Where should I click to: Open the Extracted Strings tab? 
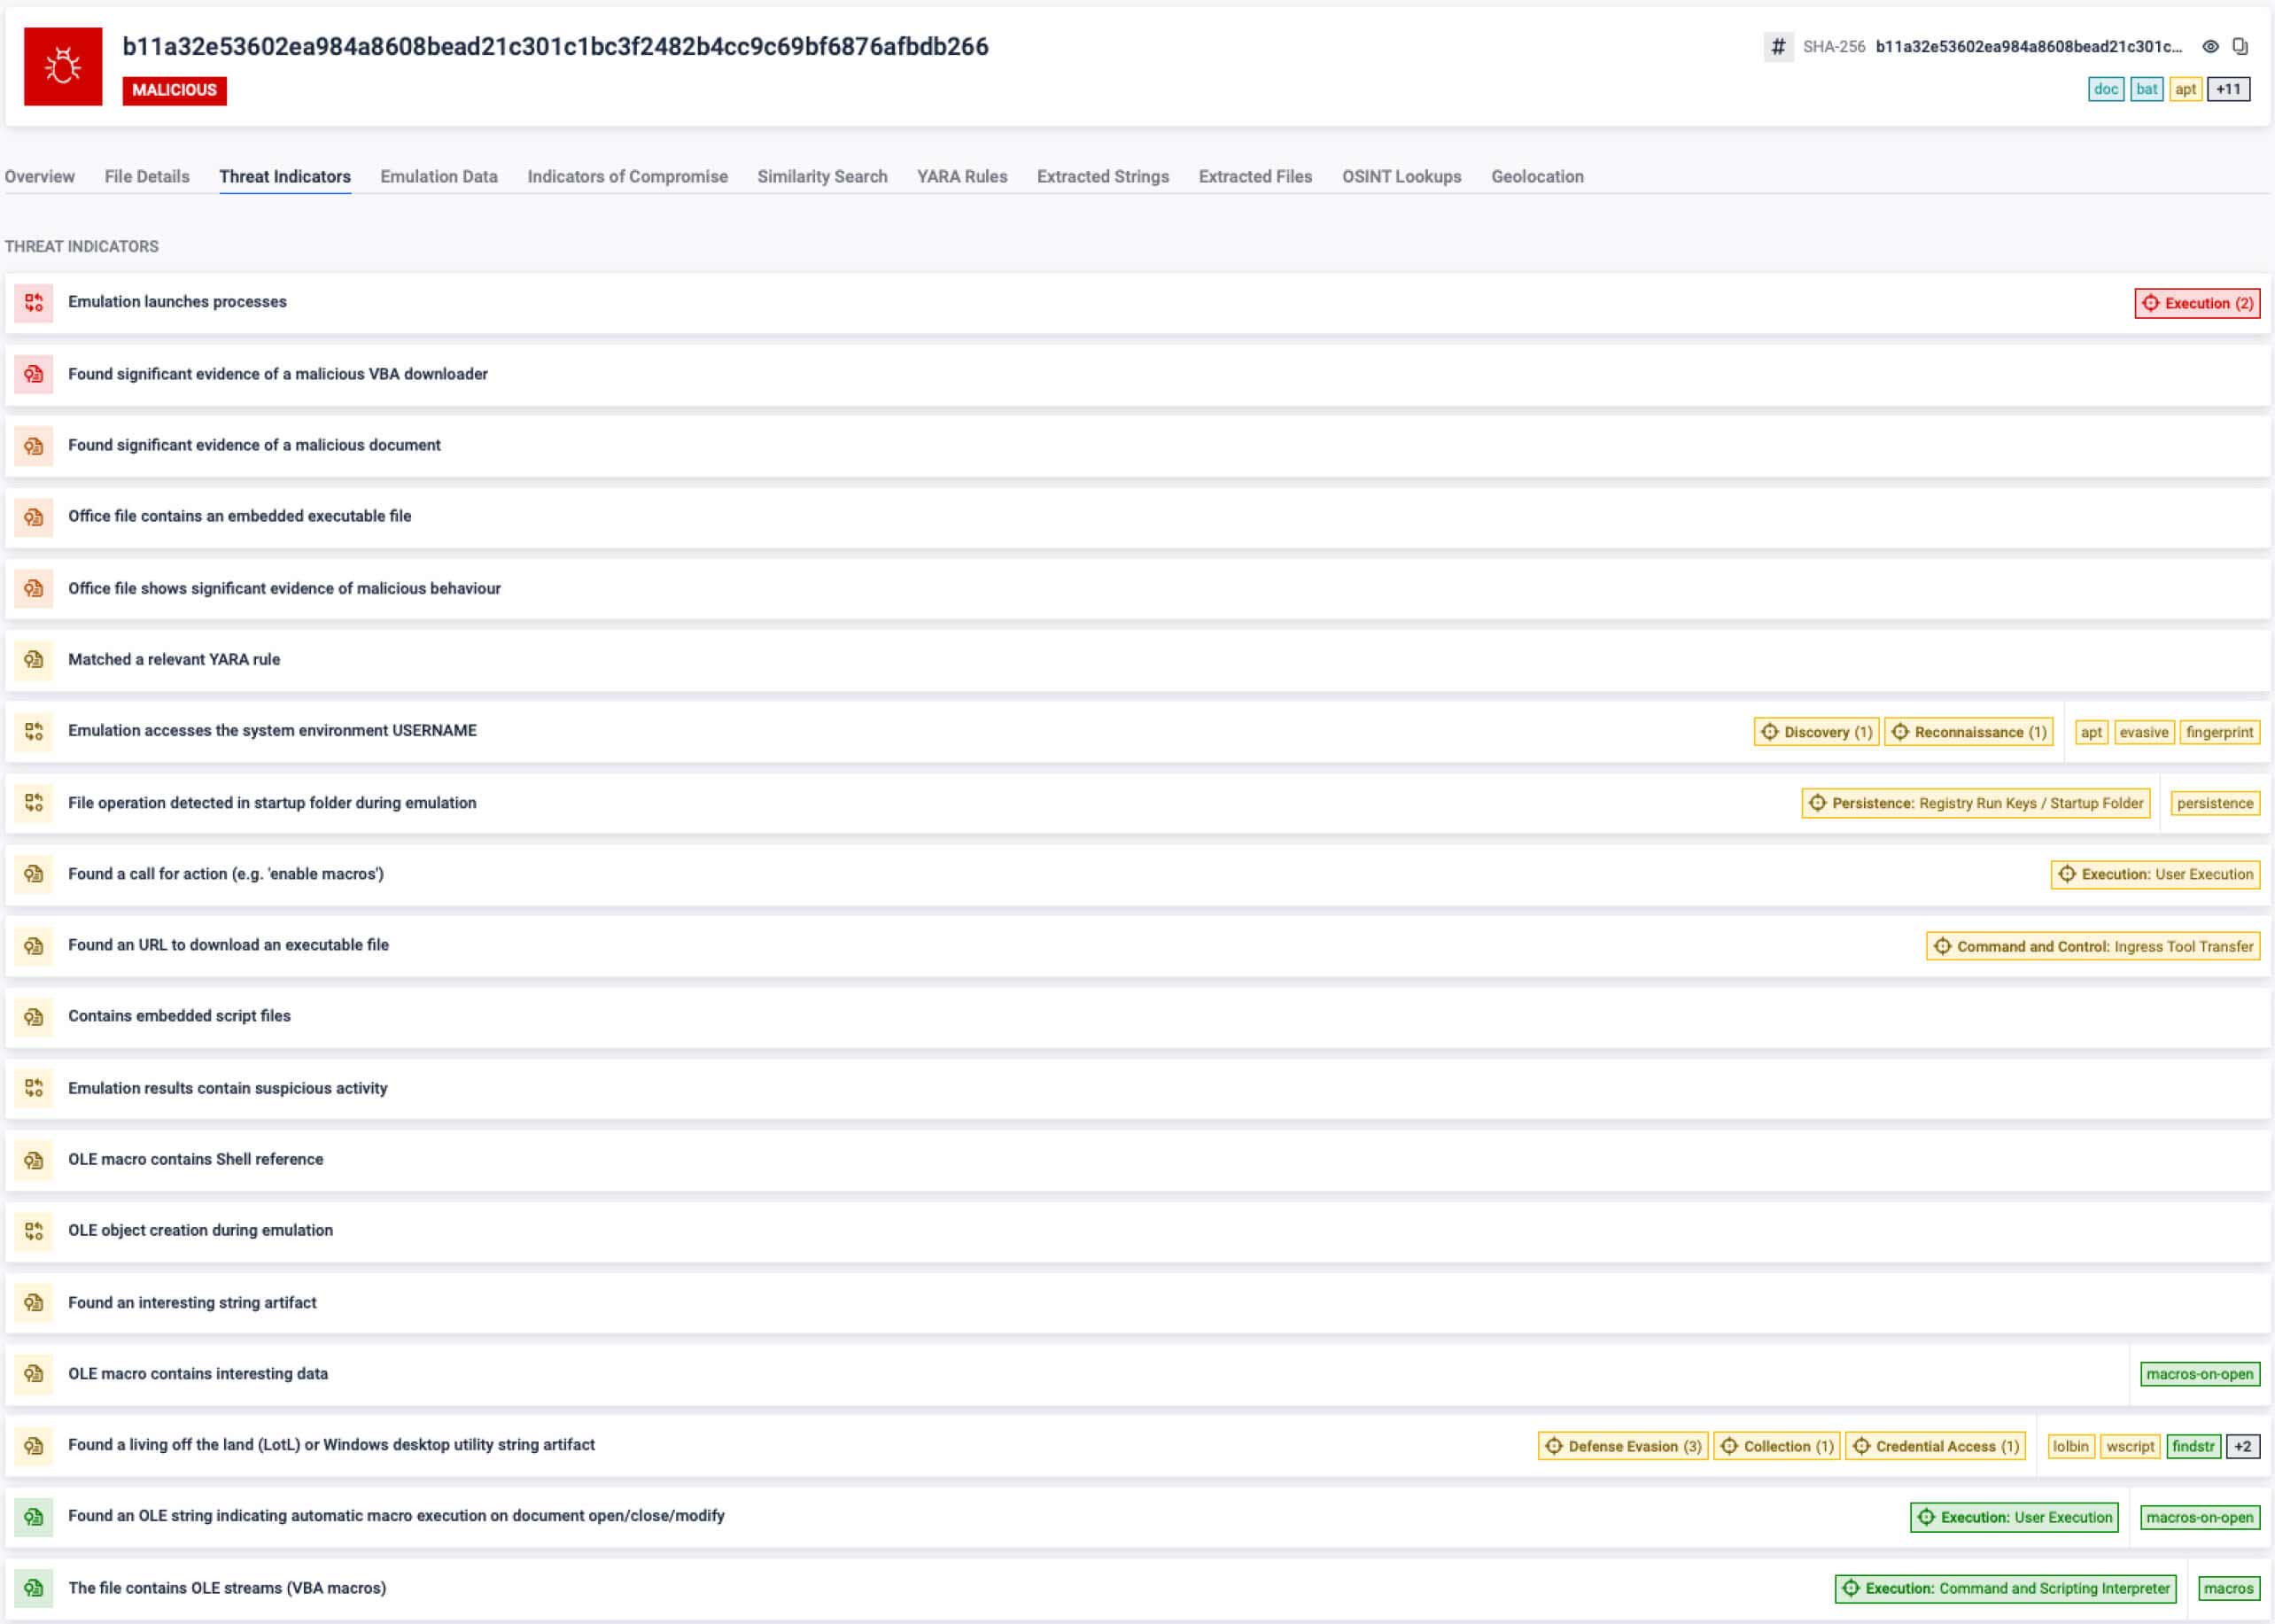pyautogui.click(x=1102, y=176)
